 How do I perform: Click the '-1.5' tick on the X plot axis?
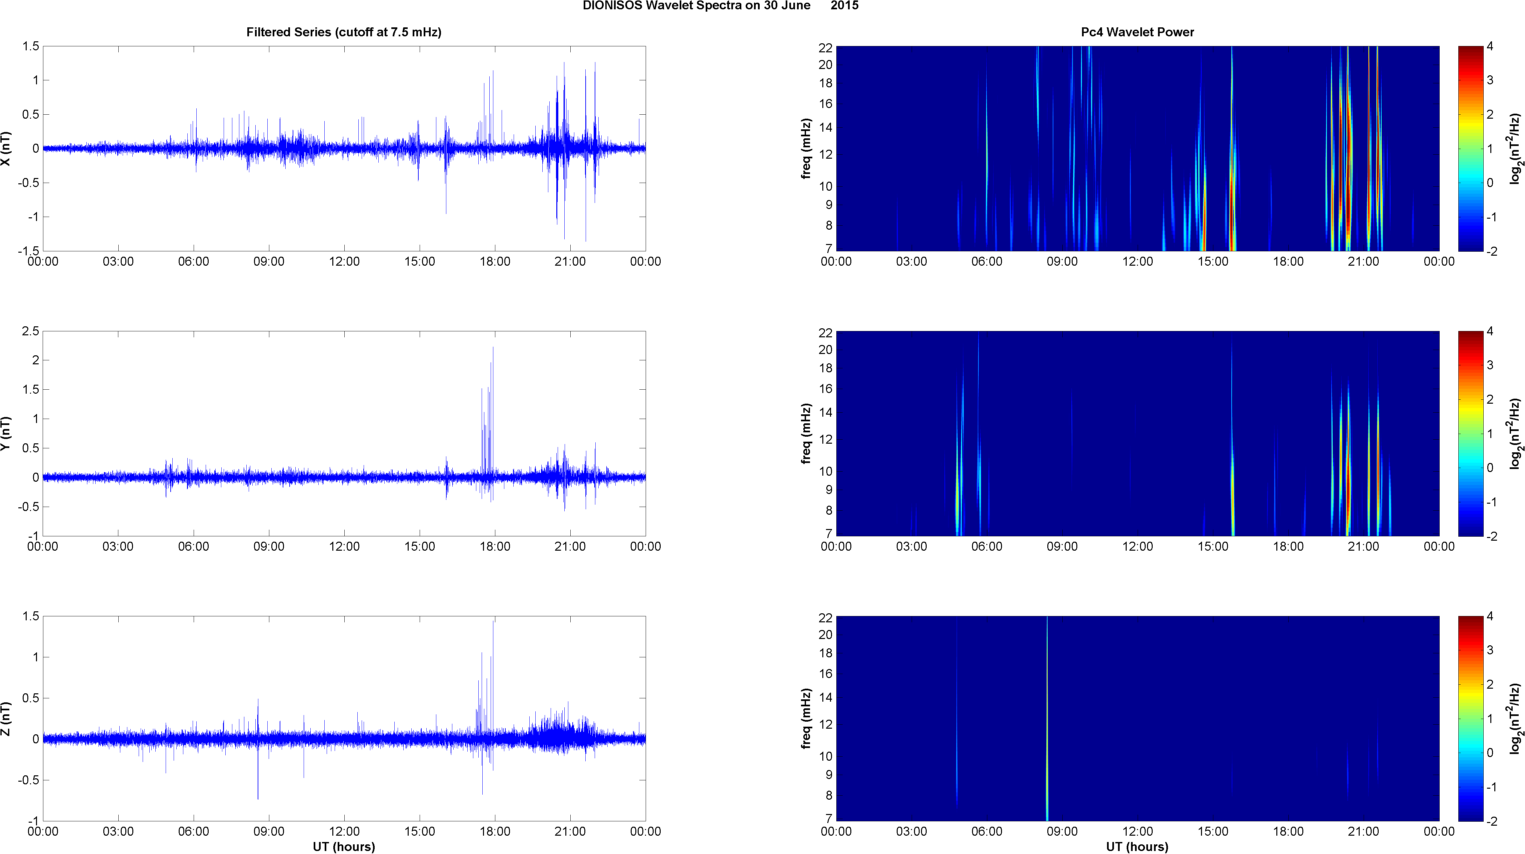coord(28,251)
